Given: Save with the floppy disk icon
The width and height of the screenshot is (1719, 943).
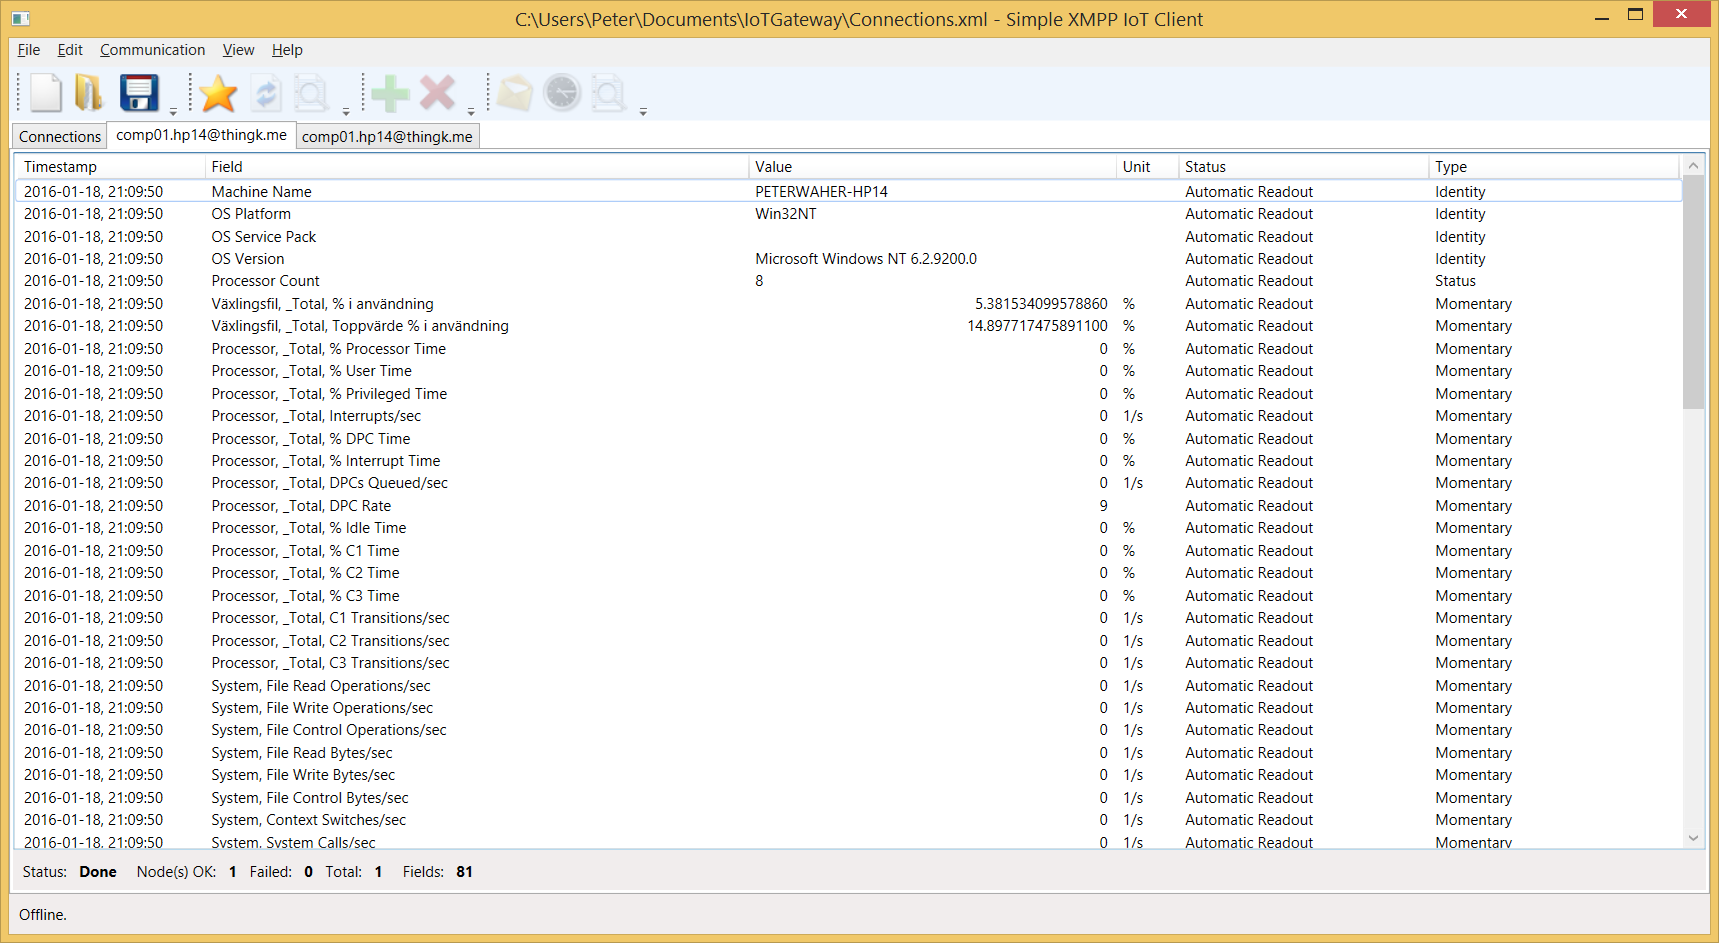Looking at the screenshot, I should 139,93.
